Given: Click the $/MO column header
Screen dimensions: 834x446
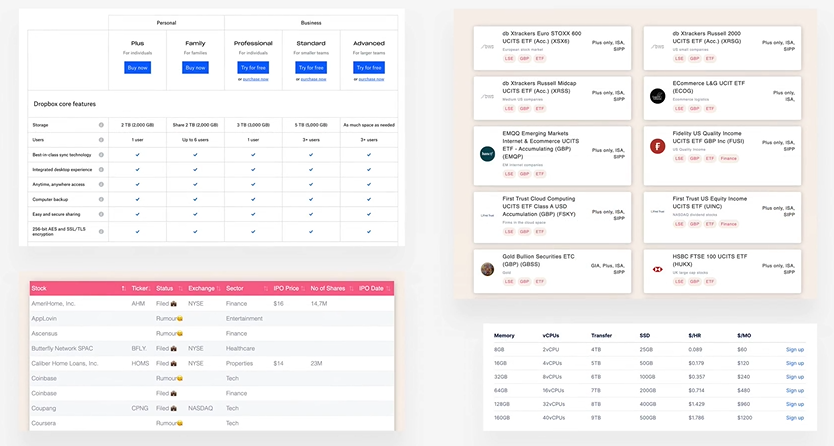Looking at the screenshot, I should pyautogui.click(x=744, y=335).
